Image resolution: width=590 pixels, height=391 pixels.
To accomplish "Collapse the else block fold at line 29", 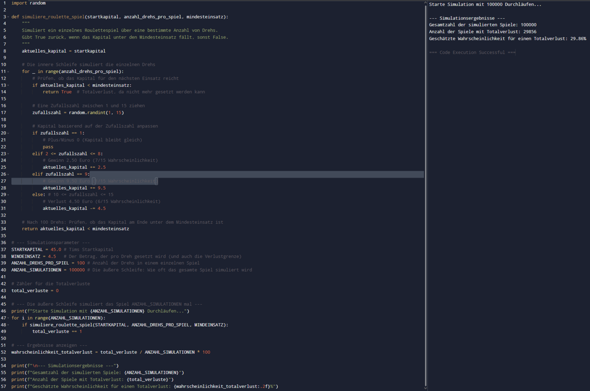I will click(x=8, y=195).
